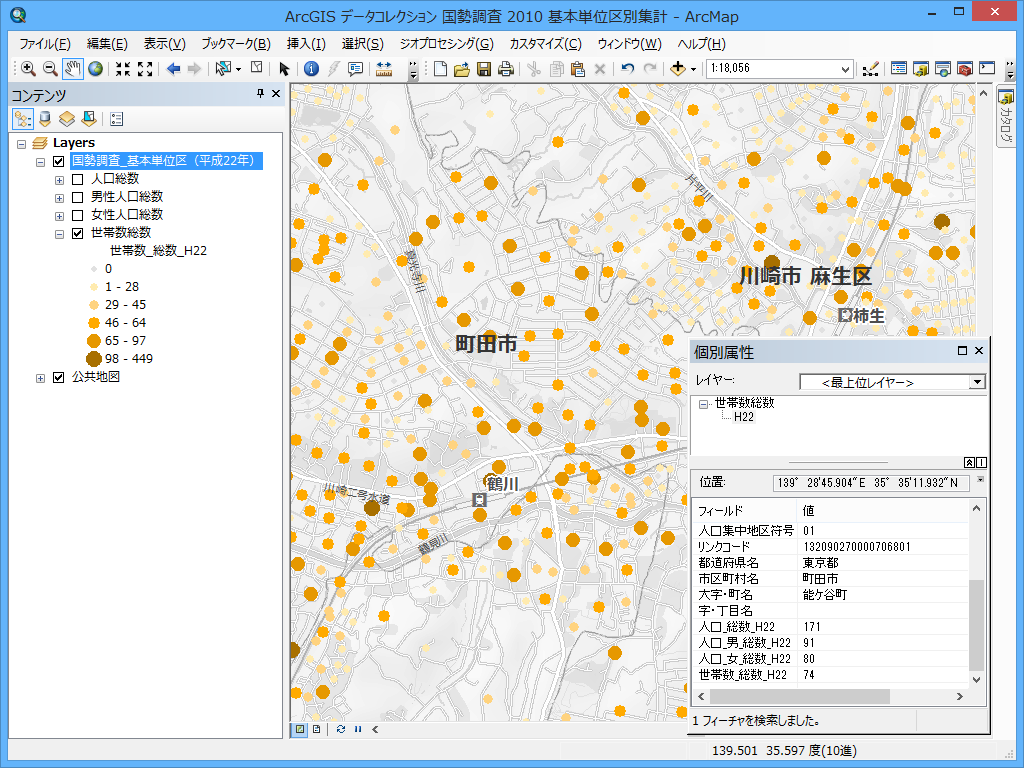Go back to previous extent

173,69
